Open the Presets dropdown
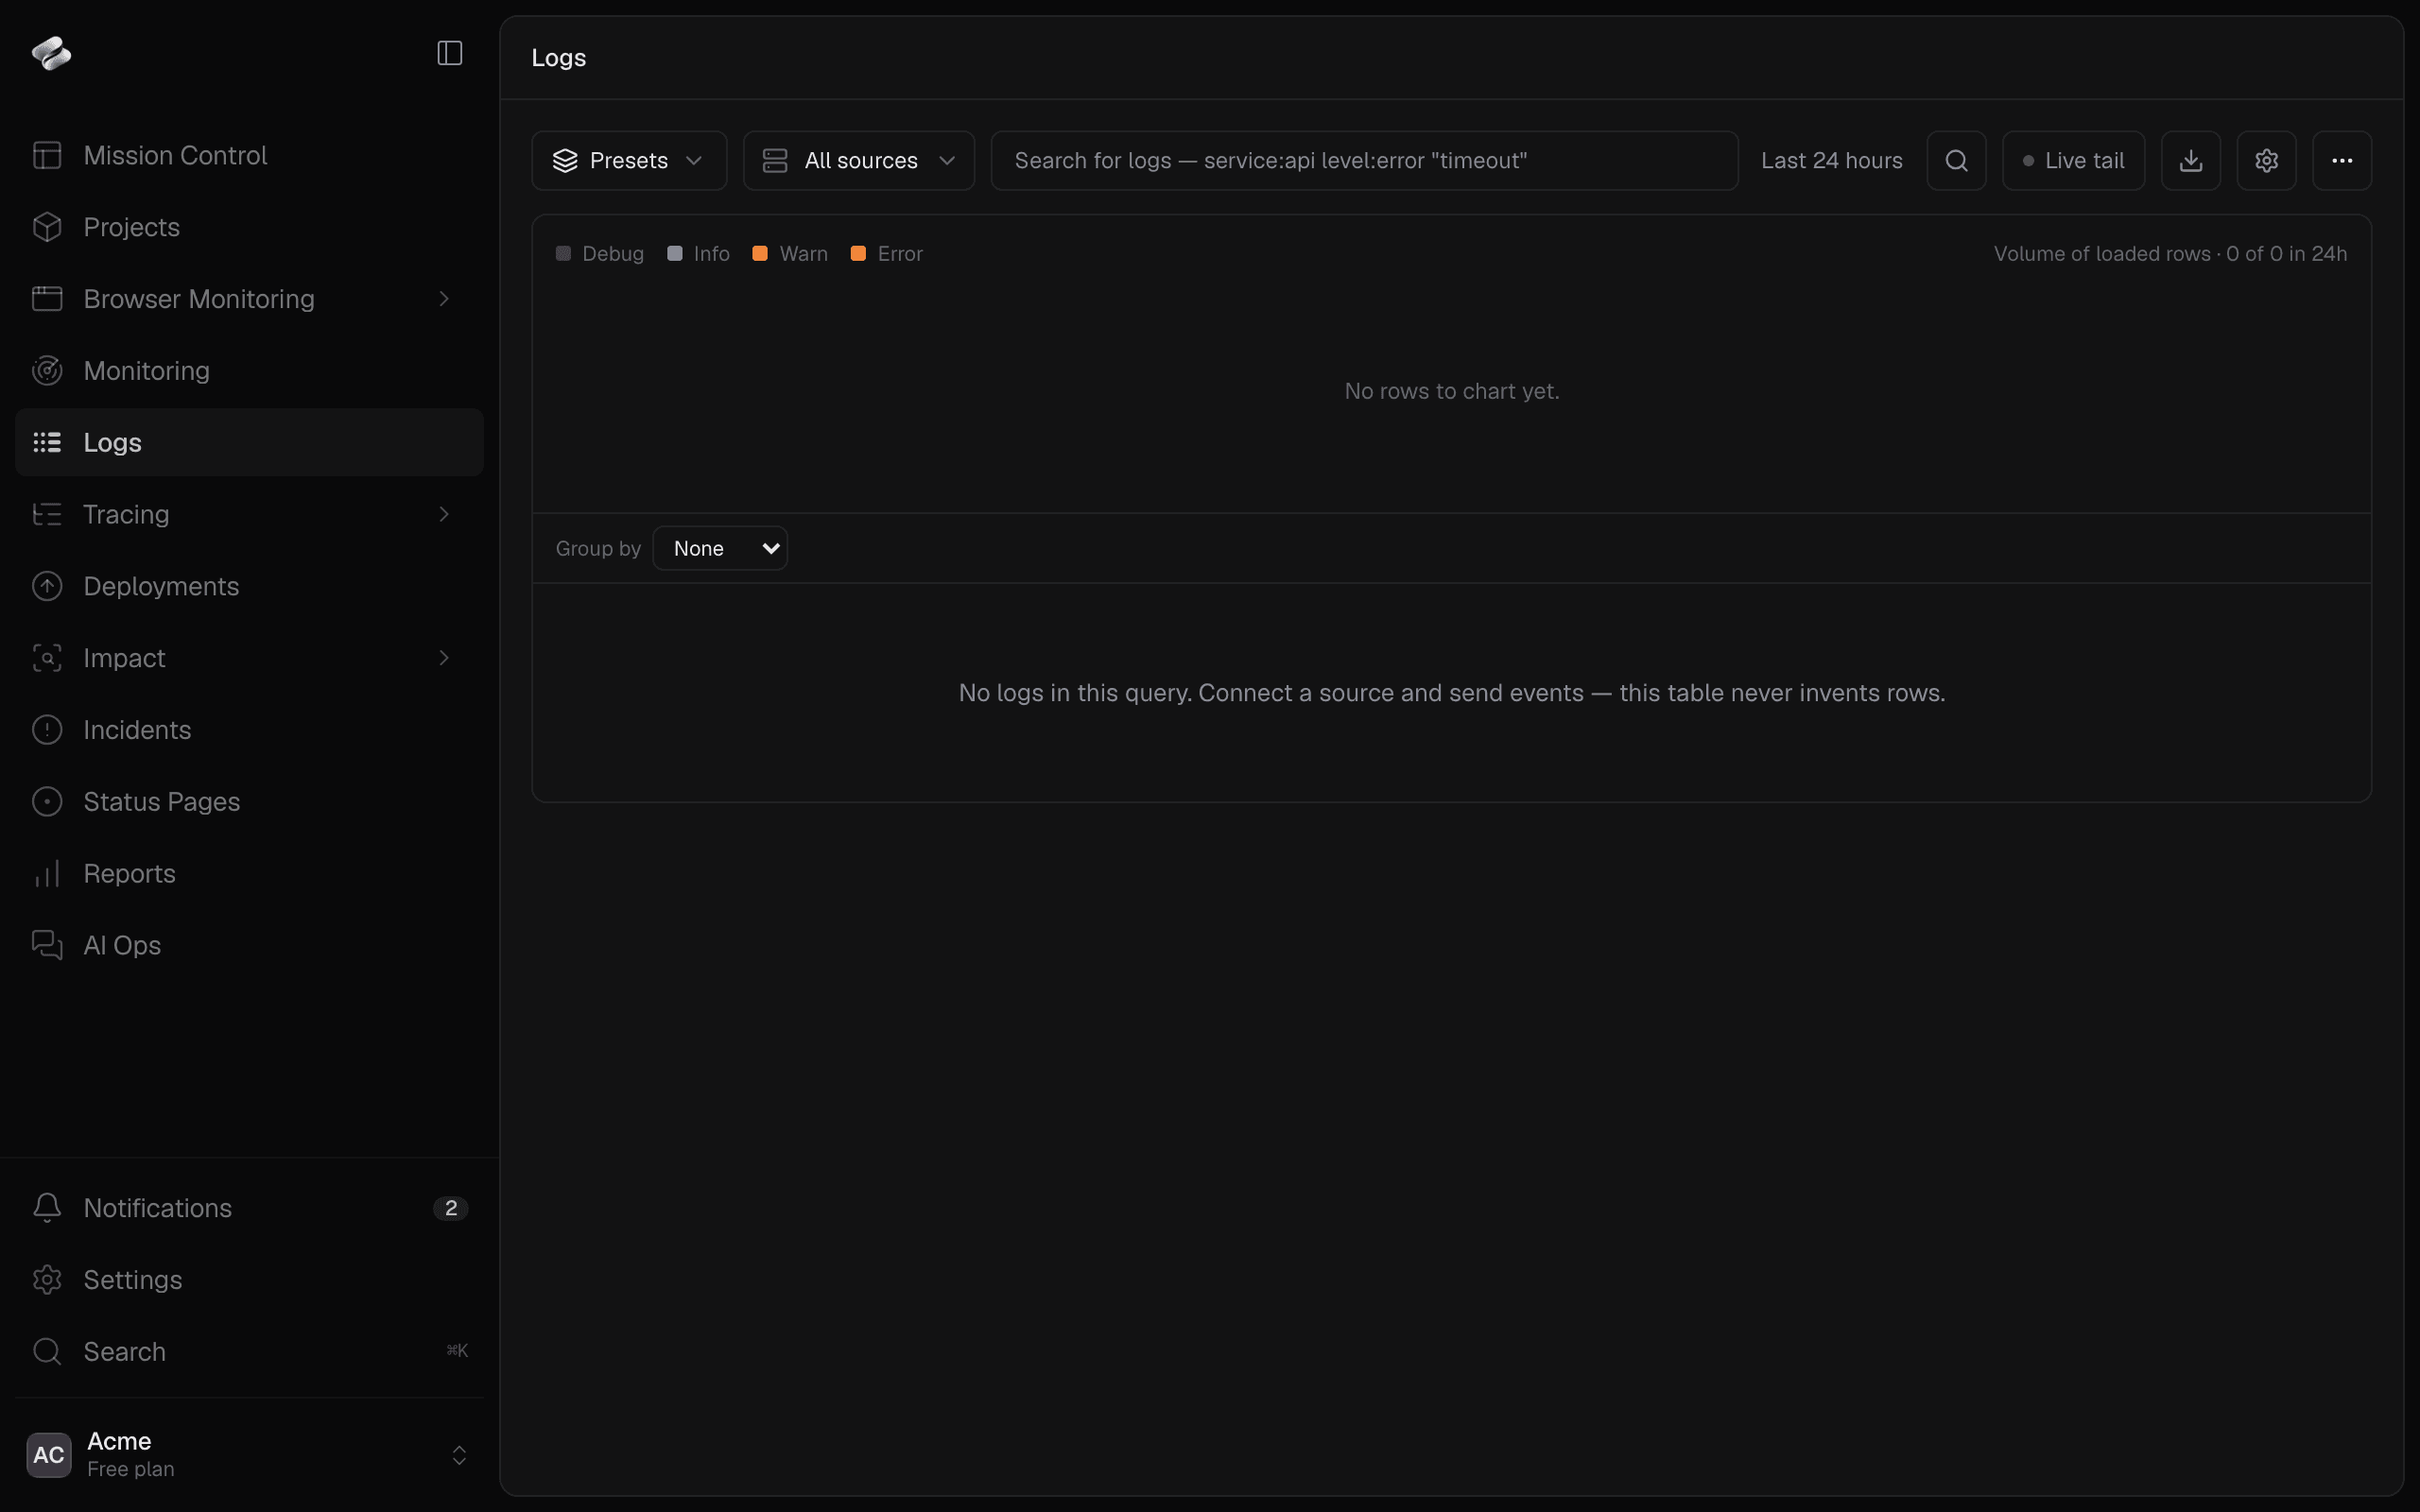The image size is (2420, 1512). [629, 161]
